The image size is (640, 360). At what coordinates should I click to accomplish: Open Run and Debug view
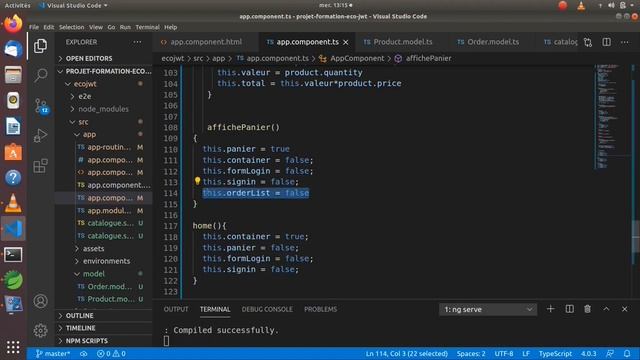[x=40, y=136]
